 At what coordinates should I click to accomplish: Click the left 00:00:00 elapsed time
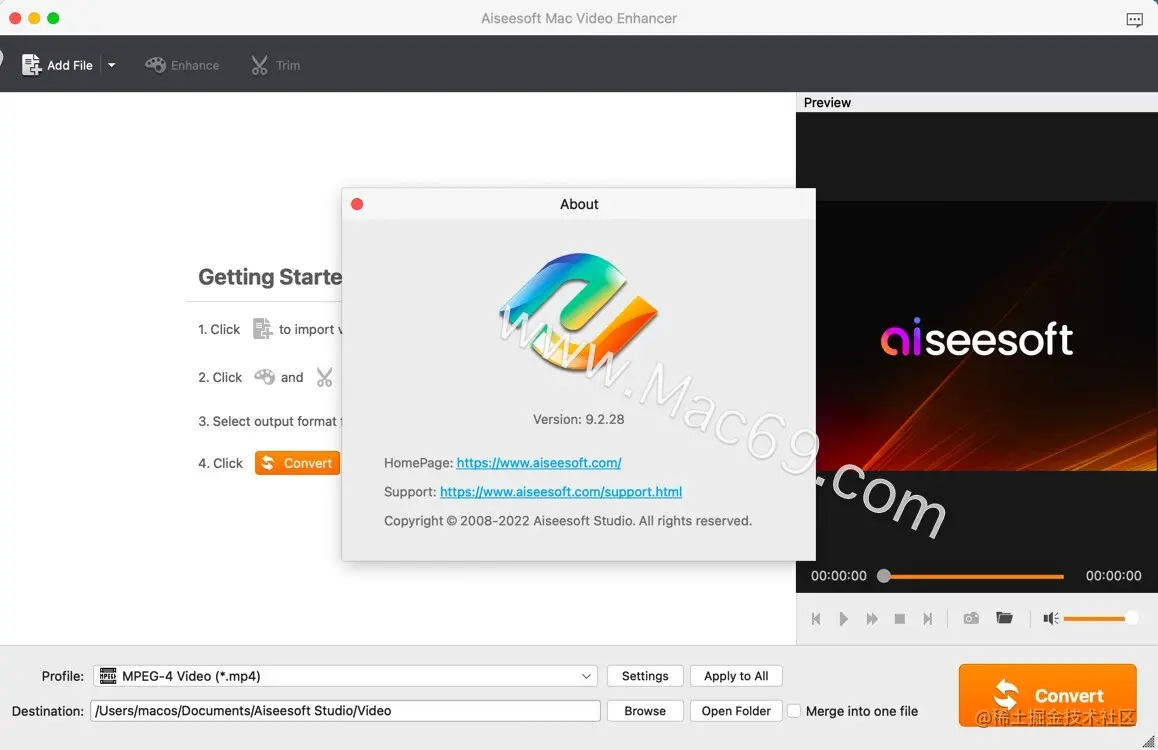pyautogui.click(x=838, y=576)
